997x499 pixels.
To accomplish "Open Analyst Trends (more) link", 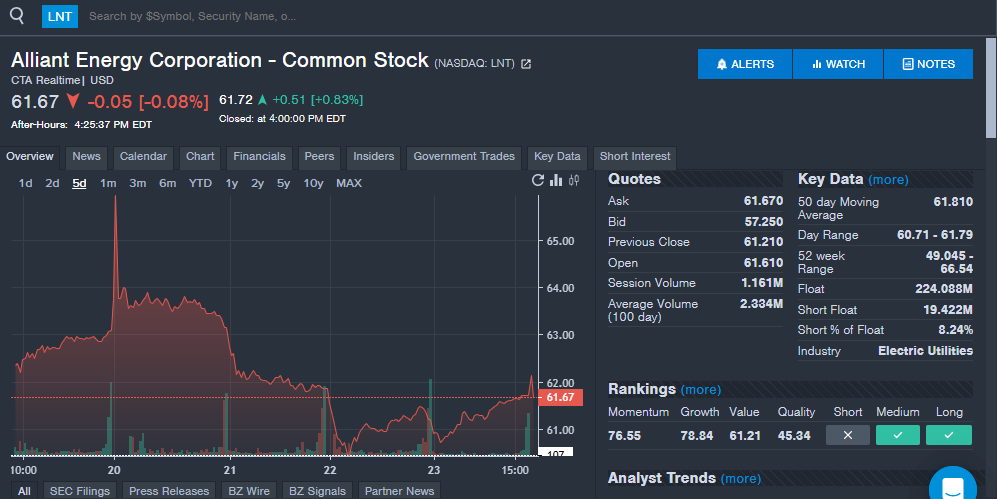I will coord(741,479).
